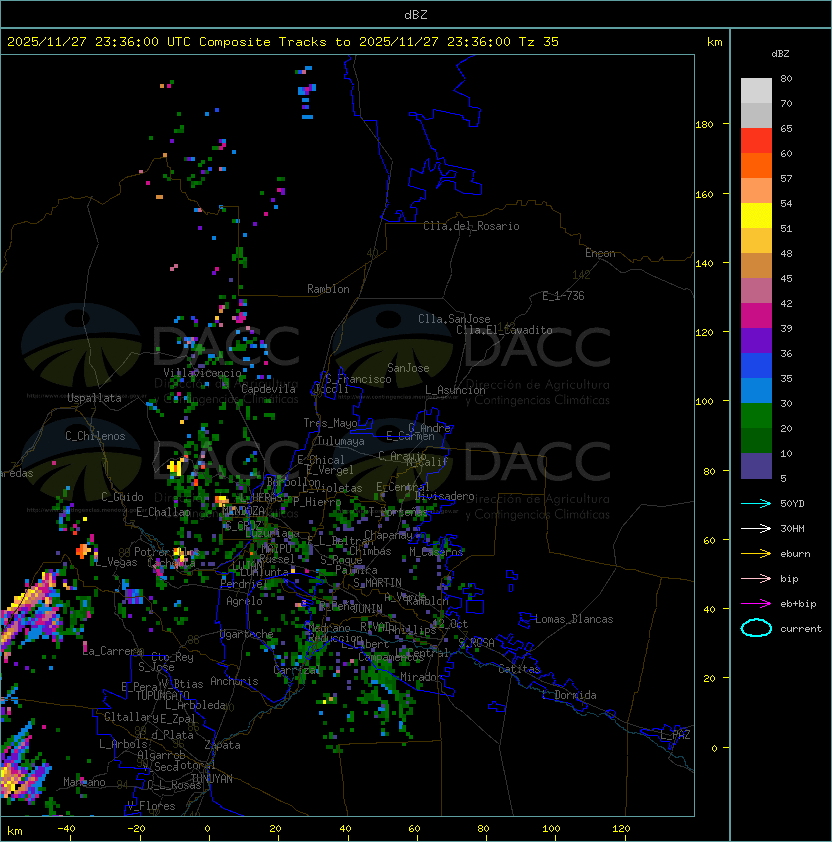Screen dimensions: 832x842
Task: Select the yellow eburn arrow symbol
Action: pyautogui.click(x=756, y=554)
